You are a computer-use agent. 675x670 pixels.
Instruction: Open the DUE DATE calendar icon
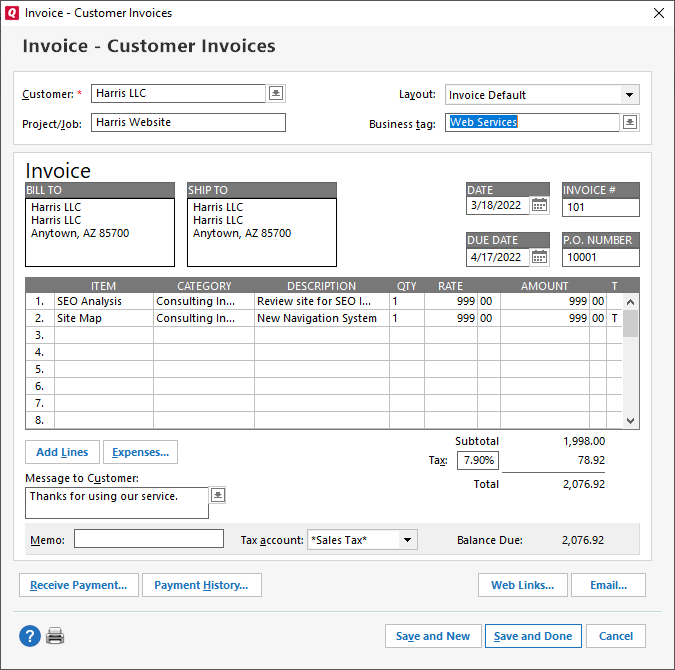click(539, 257)
